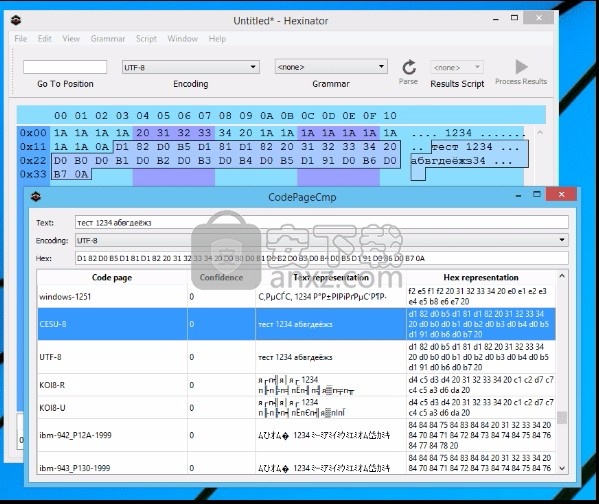Click the code page table scrollbar thumb

pyautogui.click(x=562, y=418)
